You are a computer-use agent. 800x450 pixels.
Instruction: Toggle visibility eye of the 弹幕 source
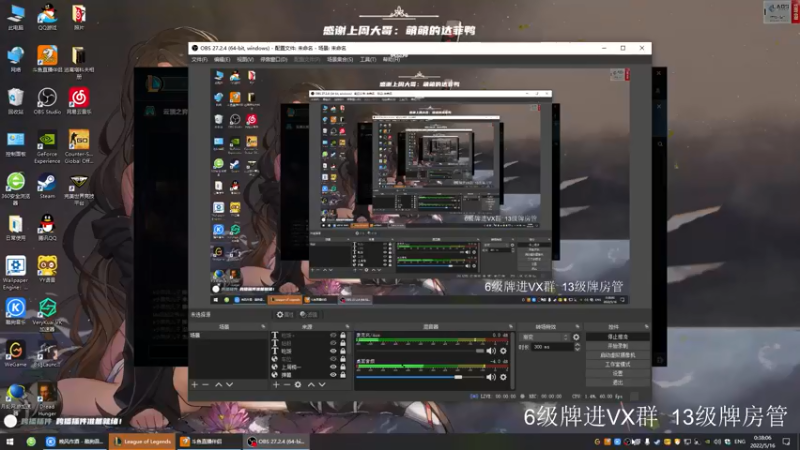coord(333,375)
